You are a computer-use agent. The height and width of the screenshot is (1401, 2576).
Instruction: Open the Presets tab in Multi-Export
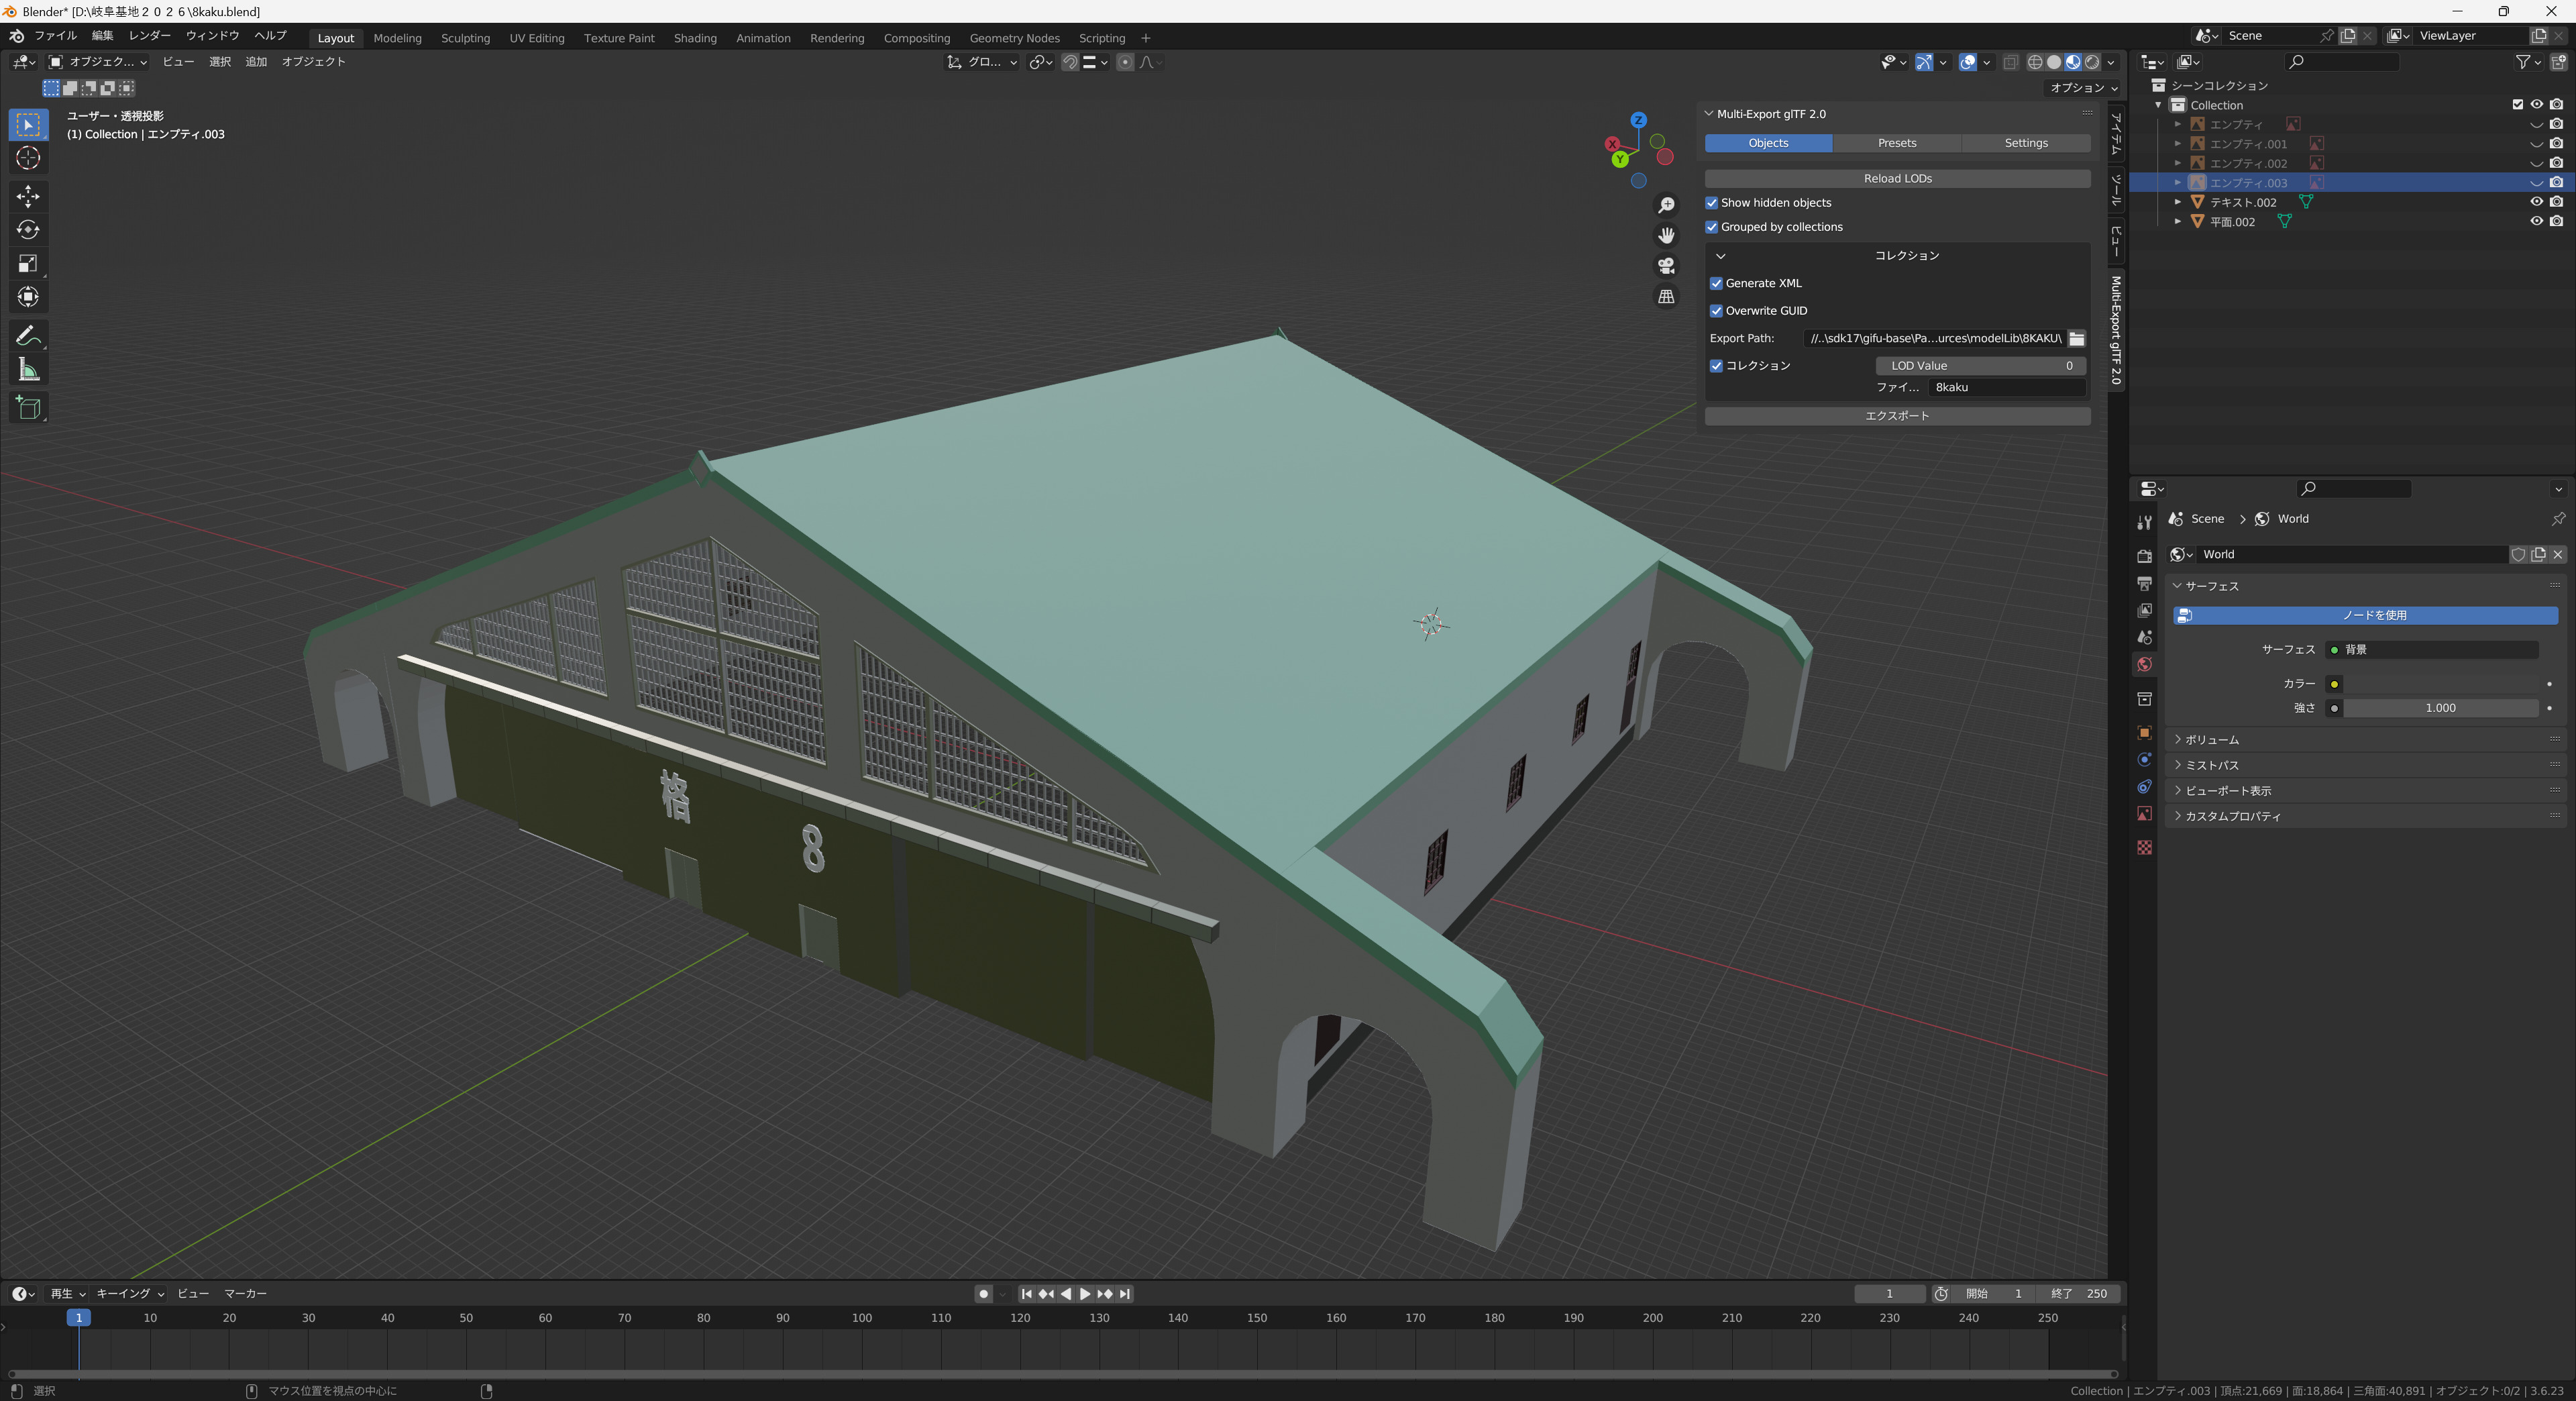(x=1897, y=143)
